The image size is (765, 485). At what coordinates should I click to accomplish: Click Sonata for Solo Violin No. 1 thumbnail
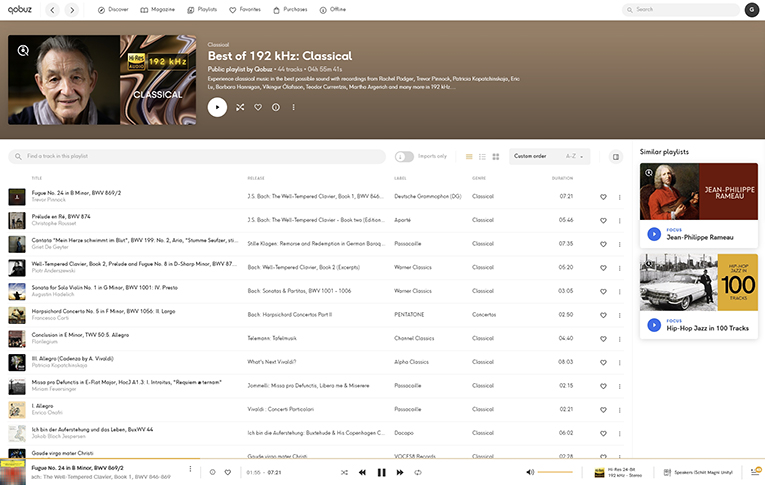coord(17,291)
